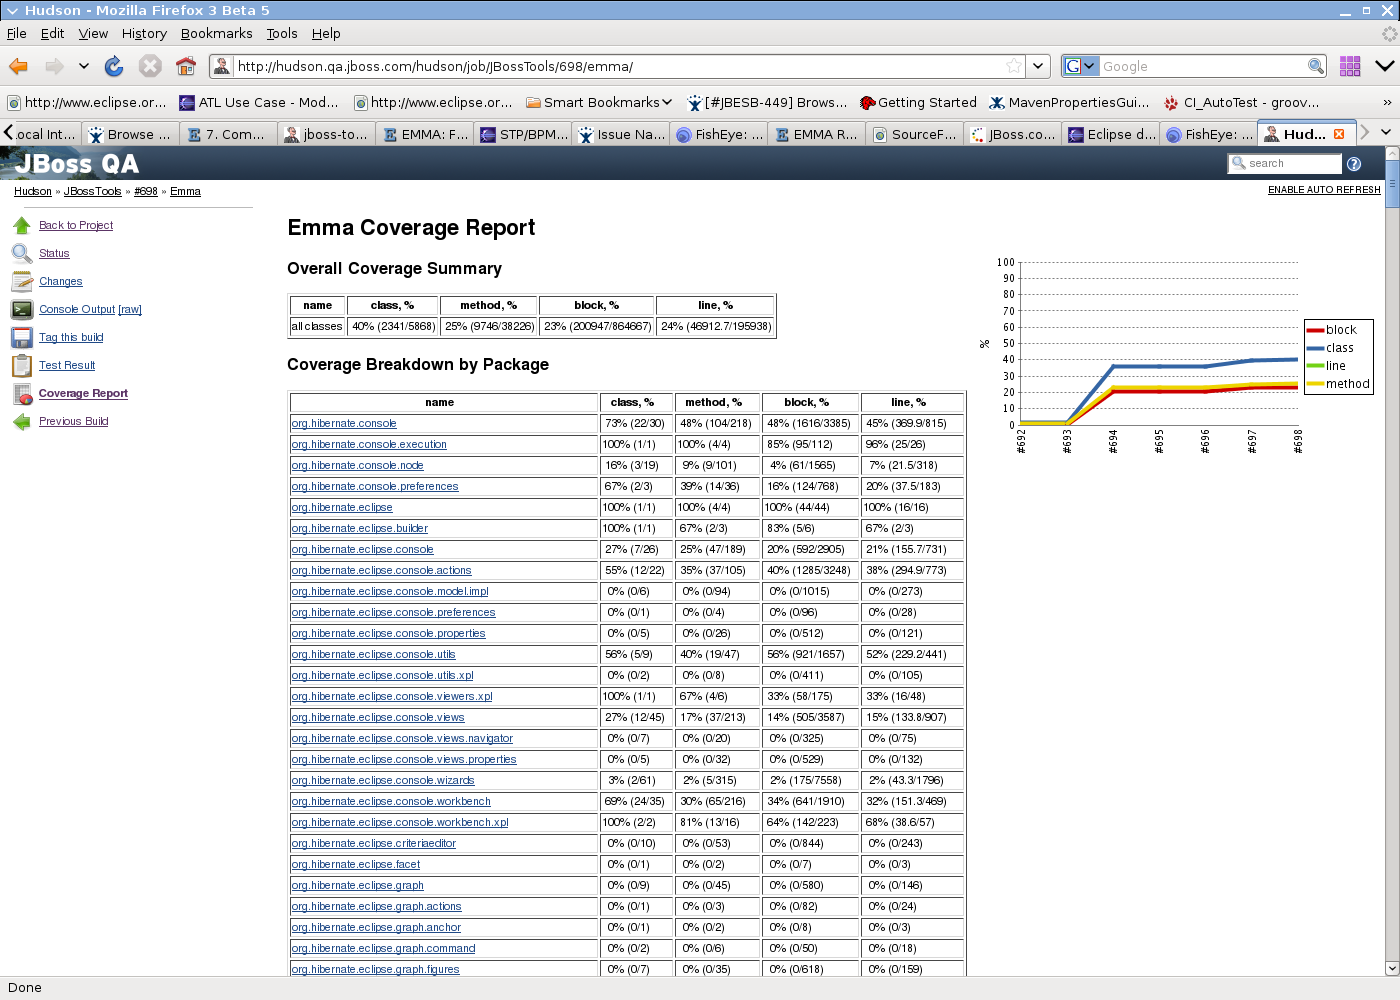Viewport: 1400px width, 1000px height.
Task: Open the URL bar history dropdown
Action: 1038,66
